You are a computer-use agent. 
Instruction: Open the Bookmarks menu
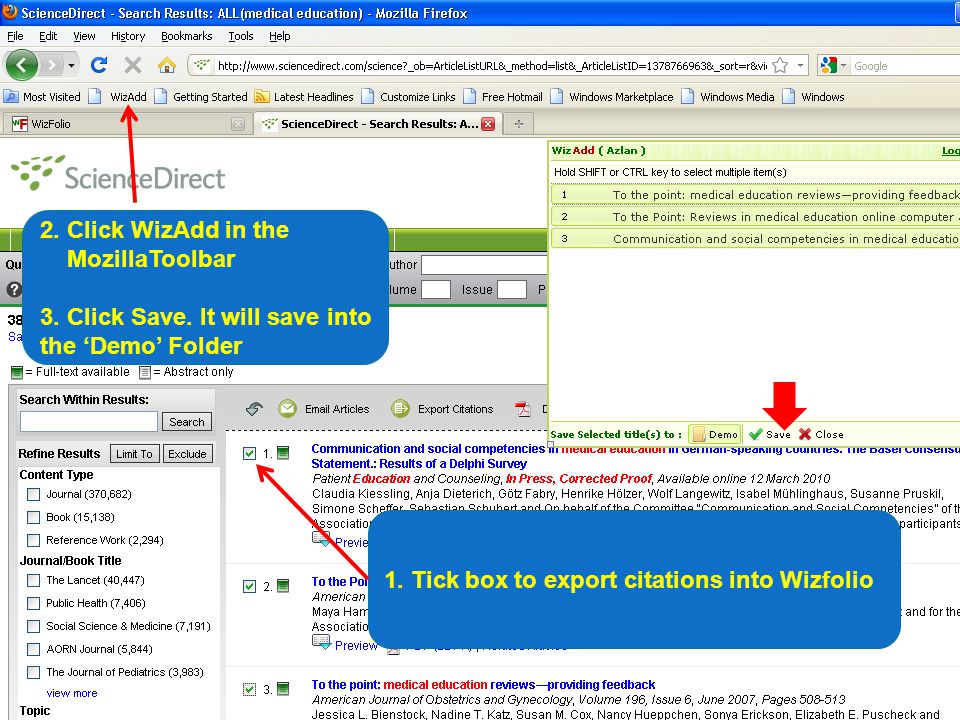(186, 36)
